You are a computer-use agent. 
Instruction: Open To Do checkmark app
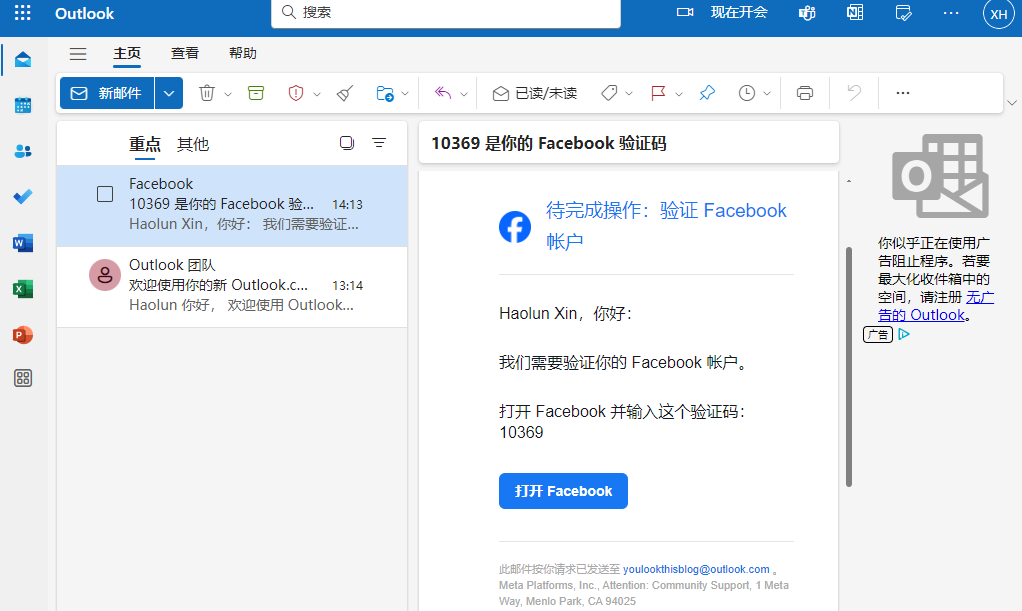(23, 197)
